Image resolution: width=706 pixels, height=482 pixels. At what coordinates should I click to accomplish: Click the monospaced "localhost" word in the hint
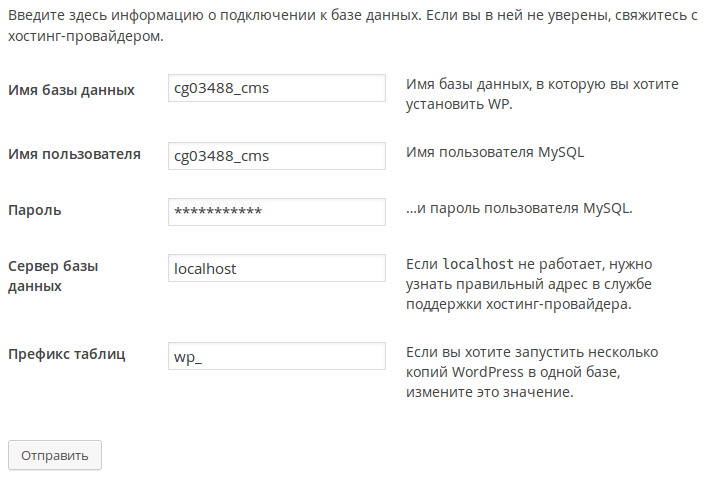pos(479,264)
